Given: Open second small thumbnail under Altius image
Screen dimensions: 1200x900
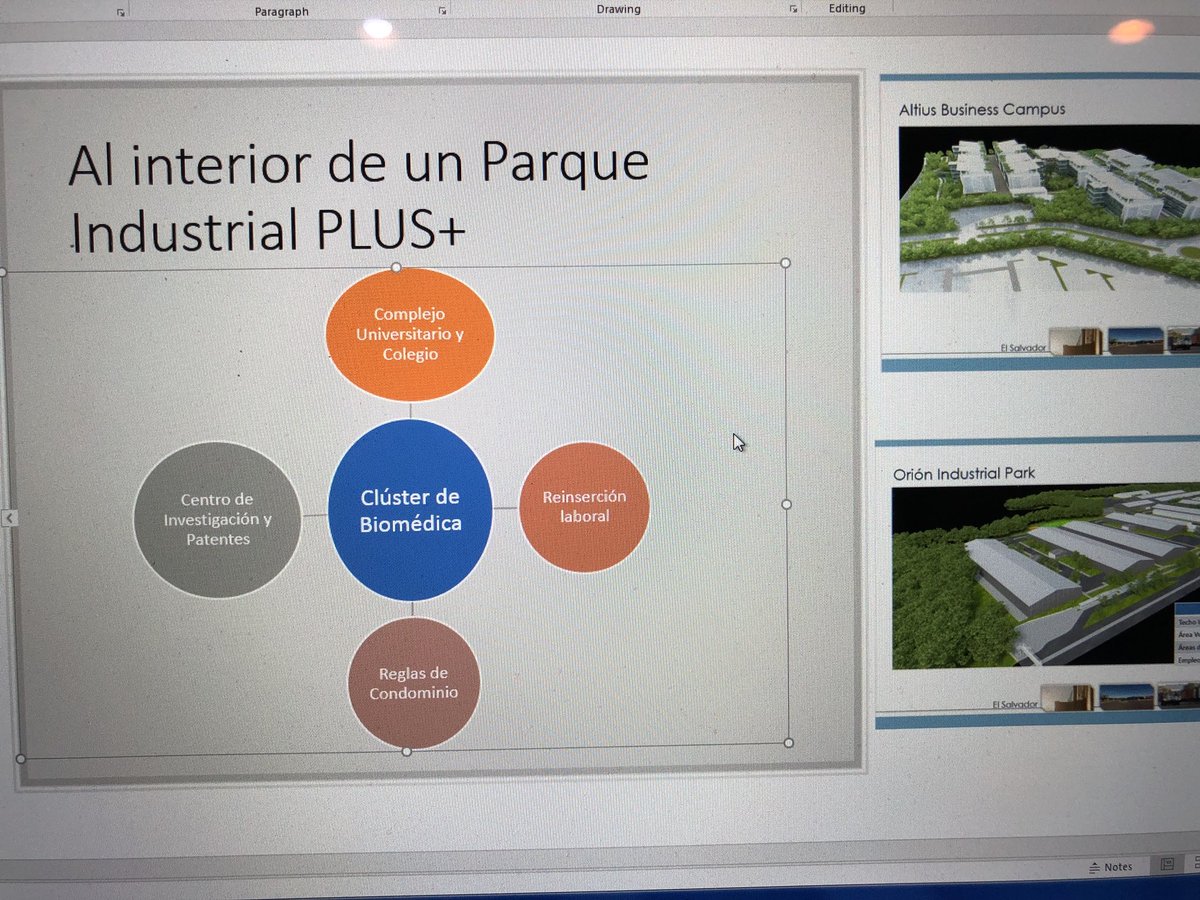Looking at the screenshot, I should (1135, 340).
